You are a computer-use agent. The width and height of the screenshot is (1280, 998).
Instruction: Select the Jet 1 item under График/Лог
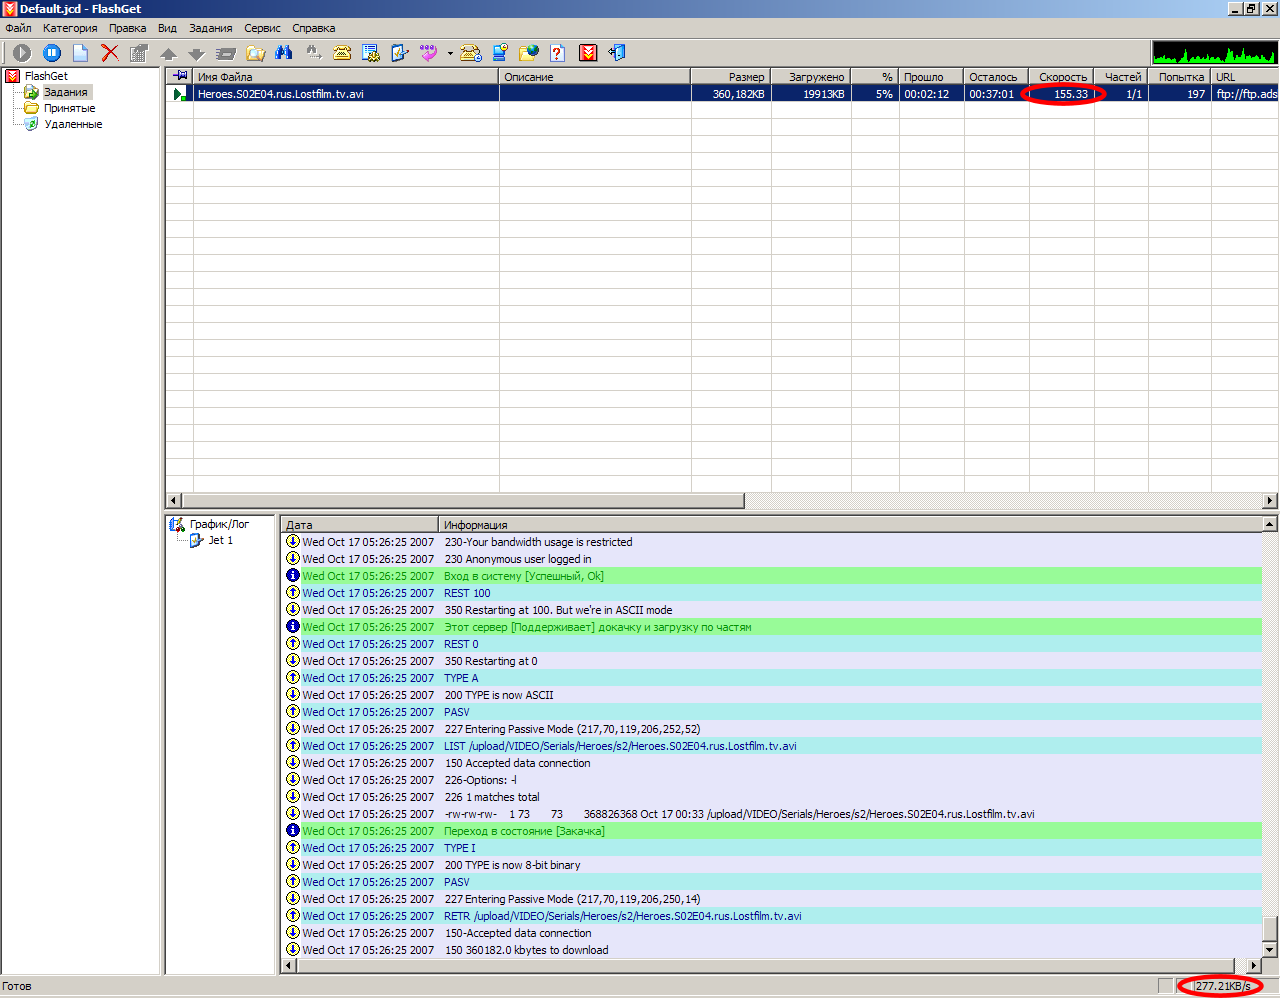coord(220,540)
